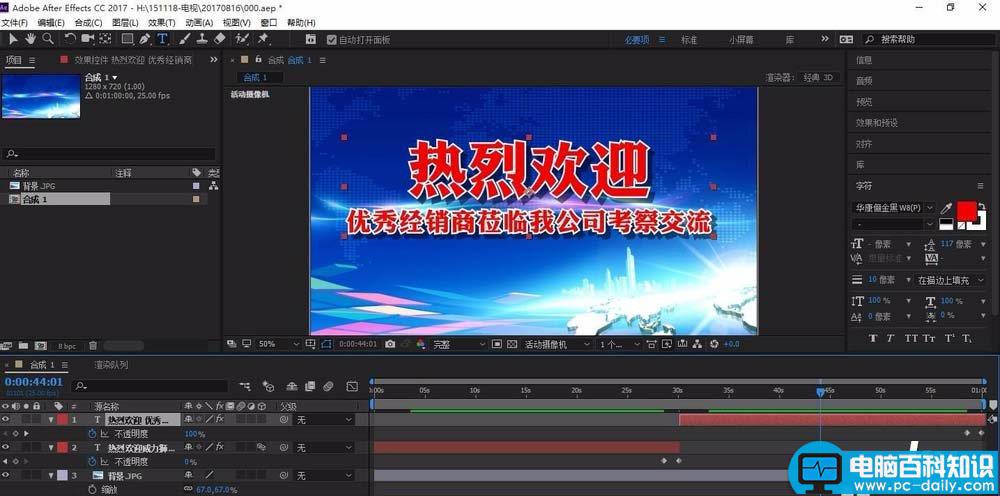The width and height of the screenshot is (1000, 496).
Task: Click the red fill color swatch
Action: [x=966, y=210]
